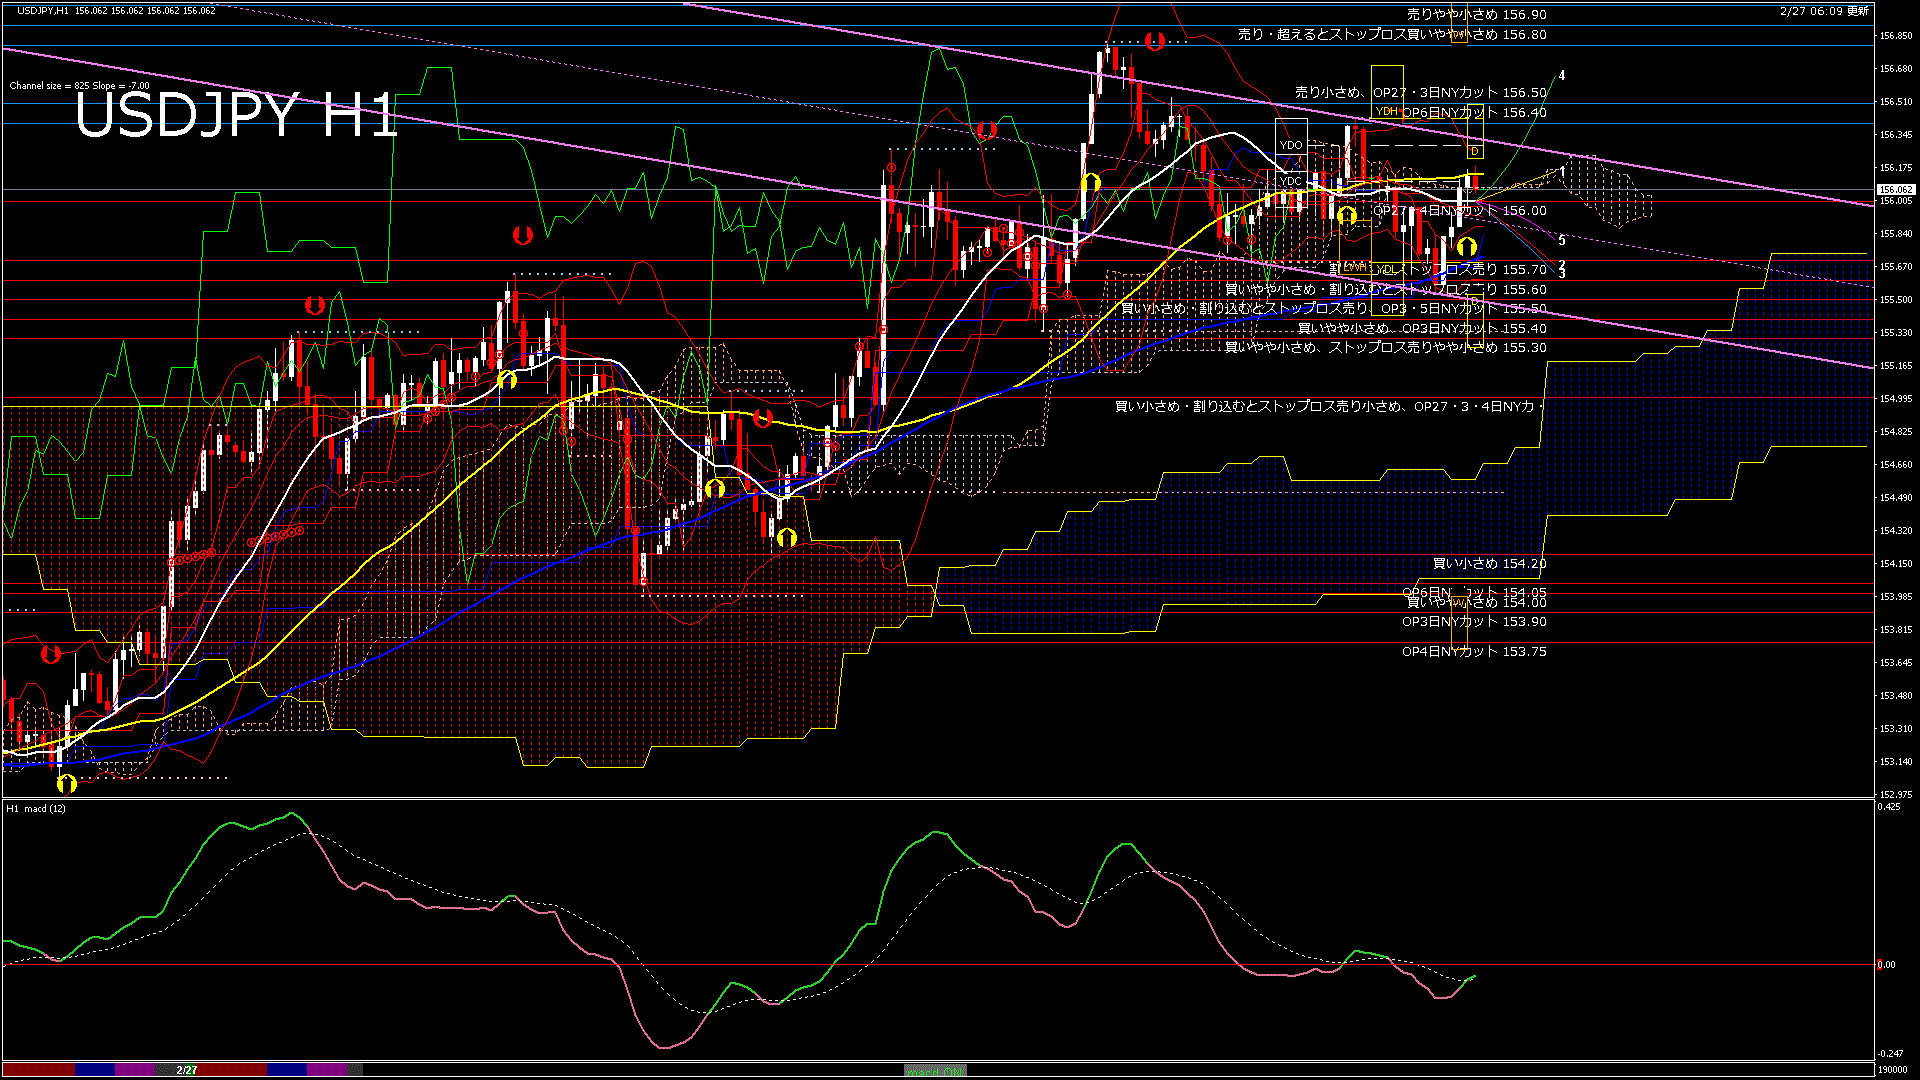
Task: Select the orange W pattern marker beside the 156.80 annotation
Action: point(1458,35)
